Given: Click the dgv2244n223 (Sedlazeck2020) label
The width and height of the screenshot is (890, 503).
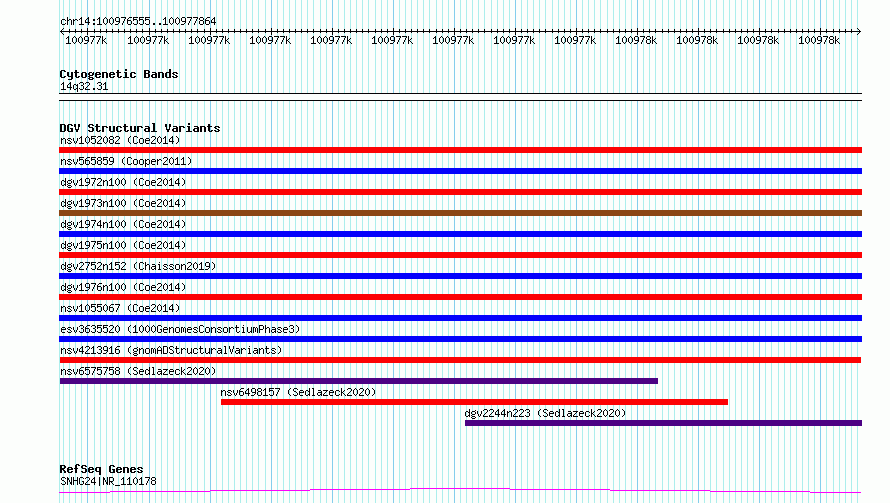Looking at the screenshot, I should pos(545,413).
